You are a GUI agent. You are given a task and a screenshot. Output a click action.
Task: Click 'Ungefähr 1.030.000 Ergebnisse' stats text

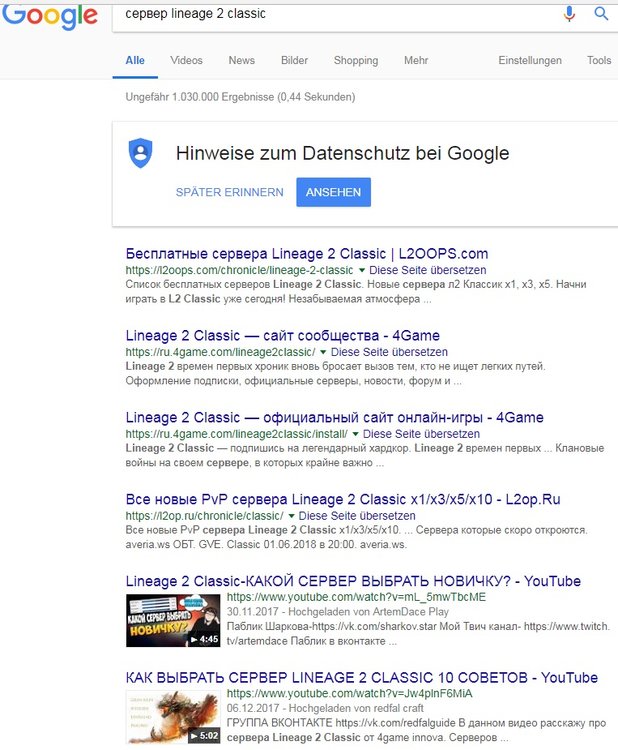pyautogui.click(x=240, y=97)
